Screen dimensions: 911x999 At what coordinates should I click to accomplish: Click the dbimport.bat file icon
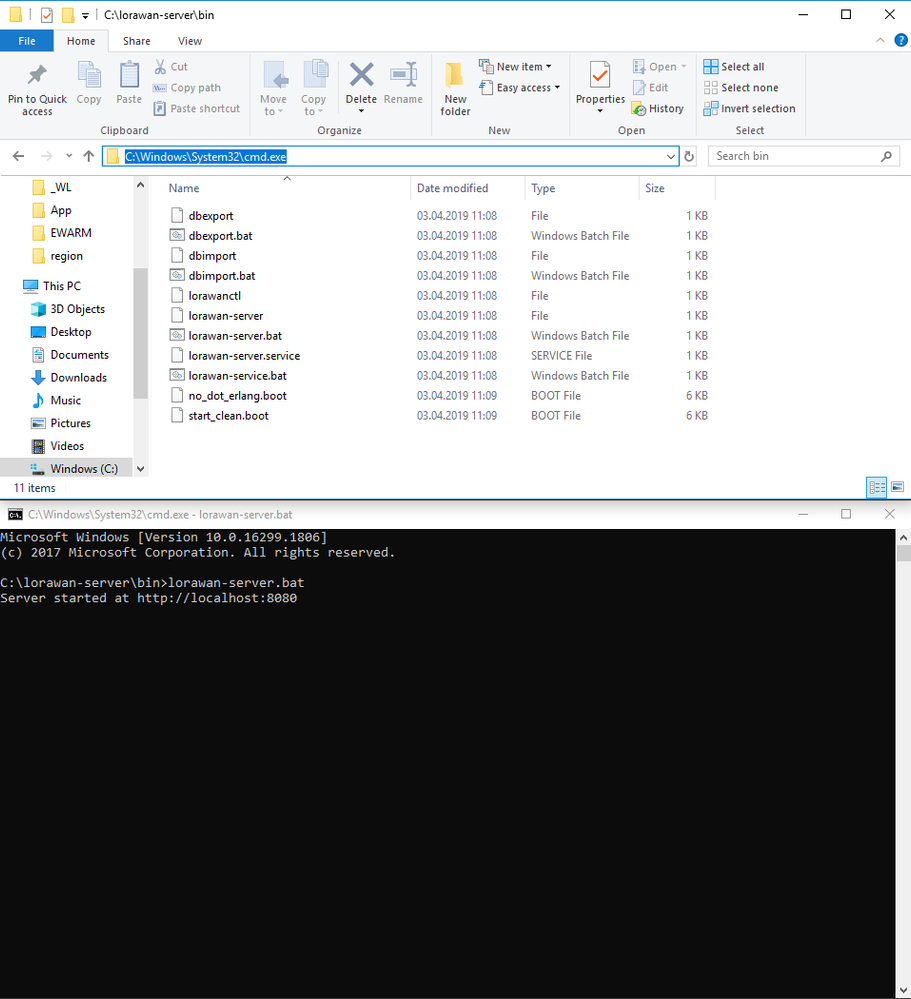(x=177, y=276)
